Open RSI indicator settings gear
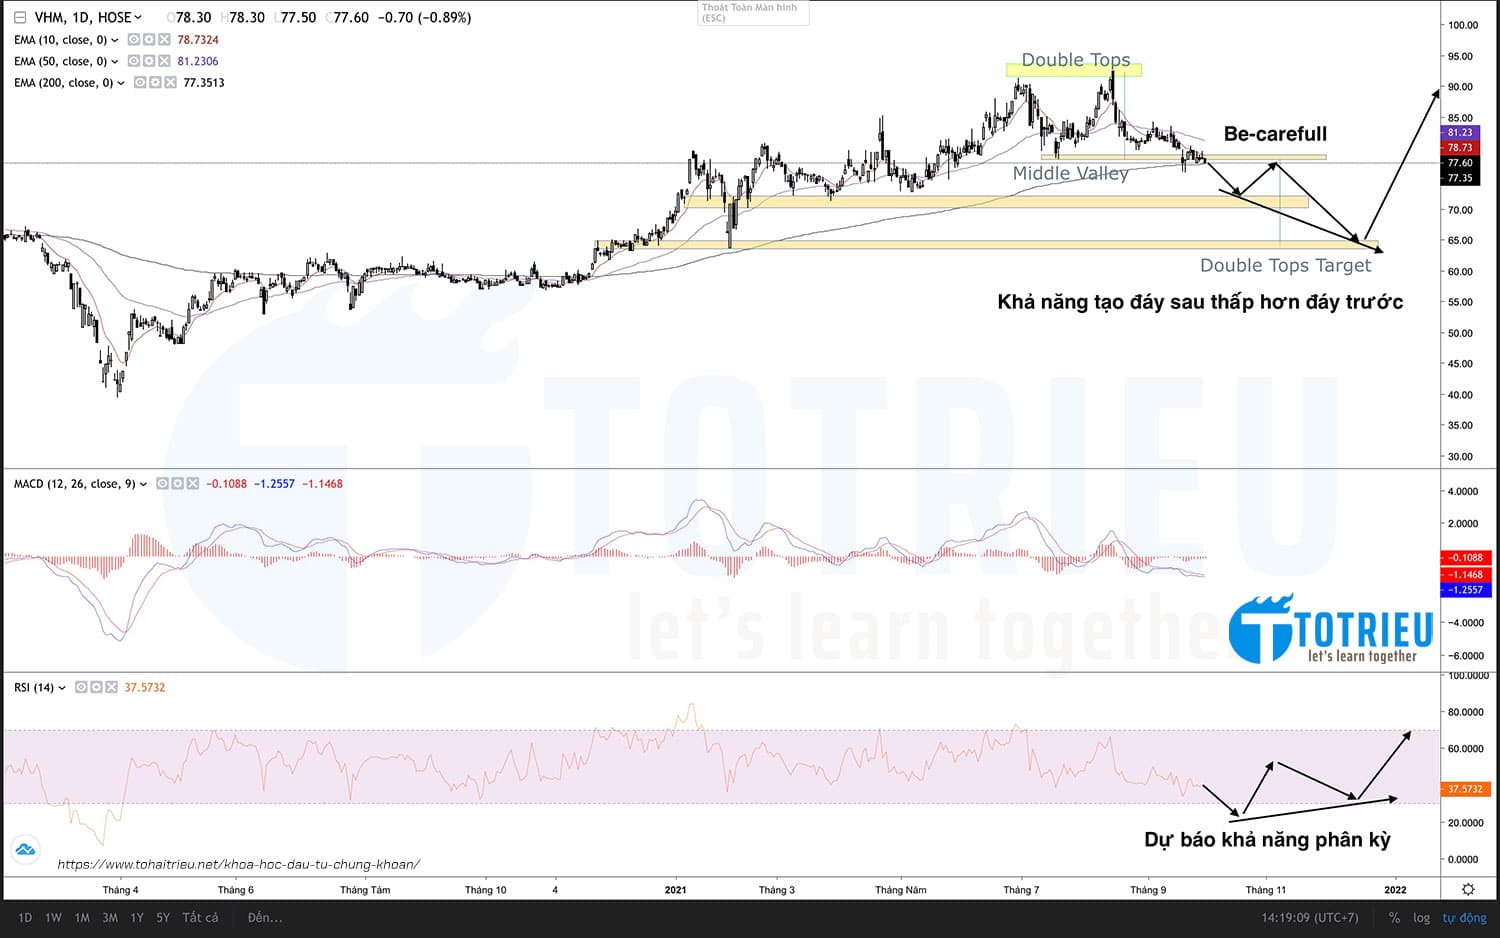Viewport: 1500px width, 938px height. click(x=97, y=688)
